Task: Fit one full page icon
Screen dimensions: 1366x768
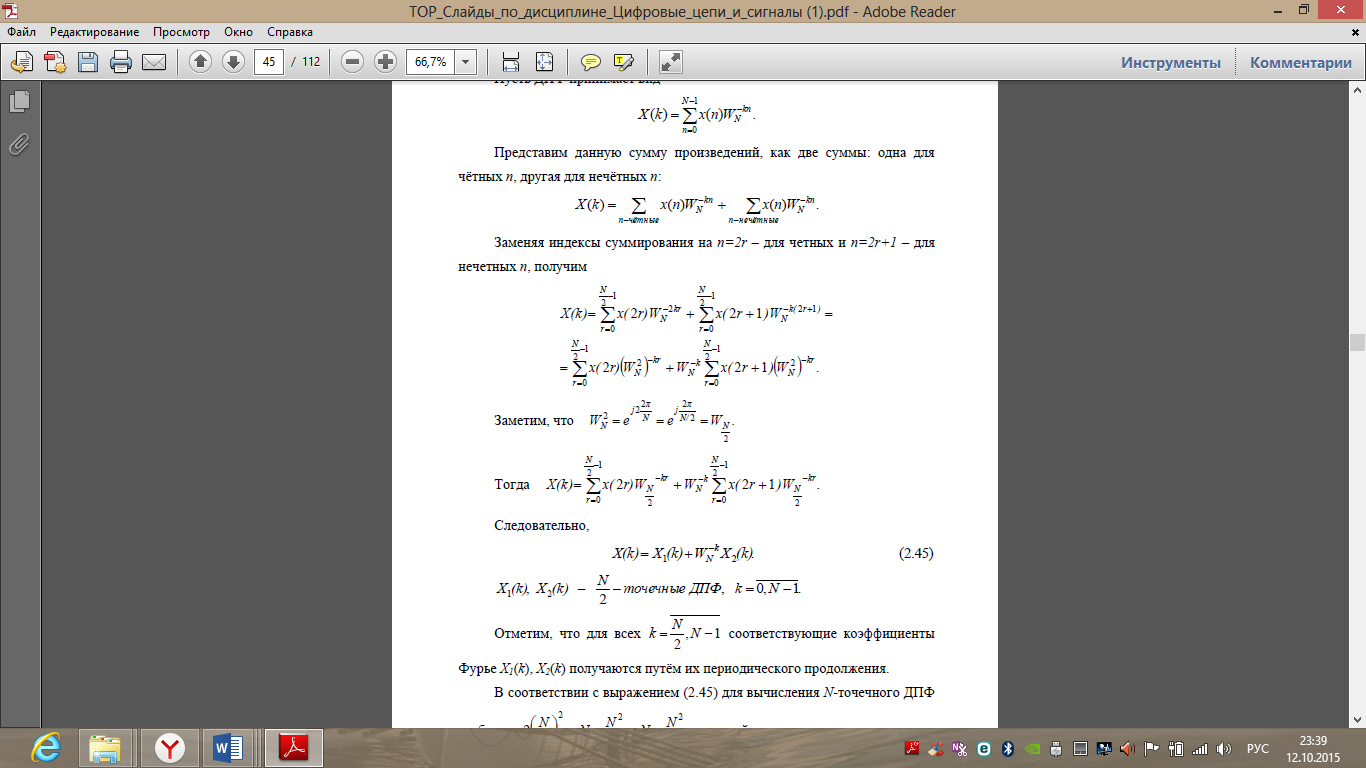Action: click(544, 62)
